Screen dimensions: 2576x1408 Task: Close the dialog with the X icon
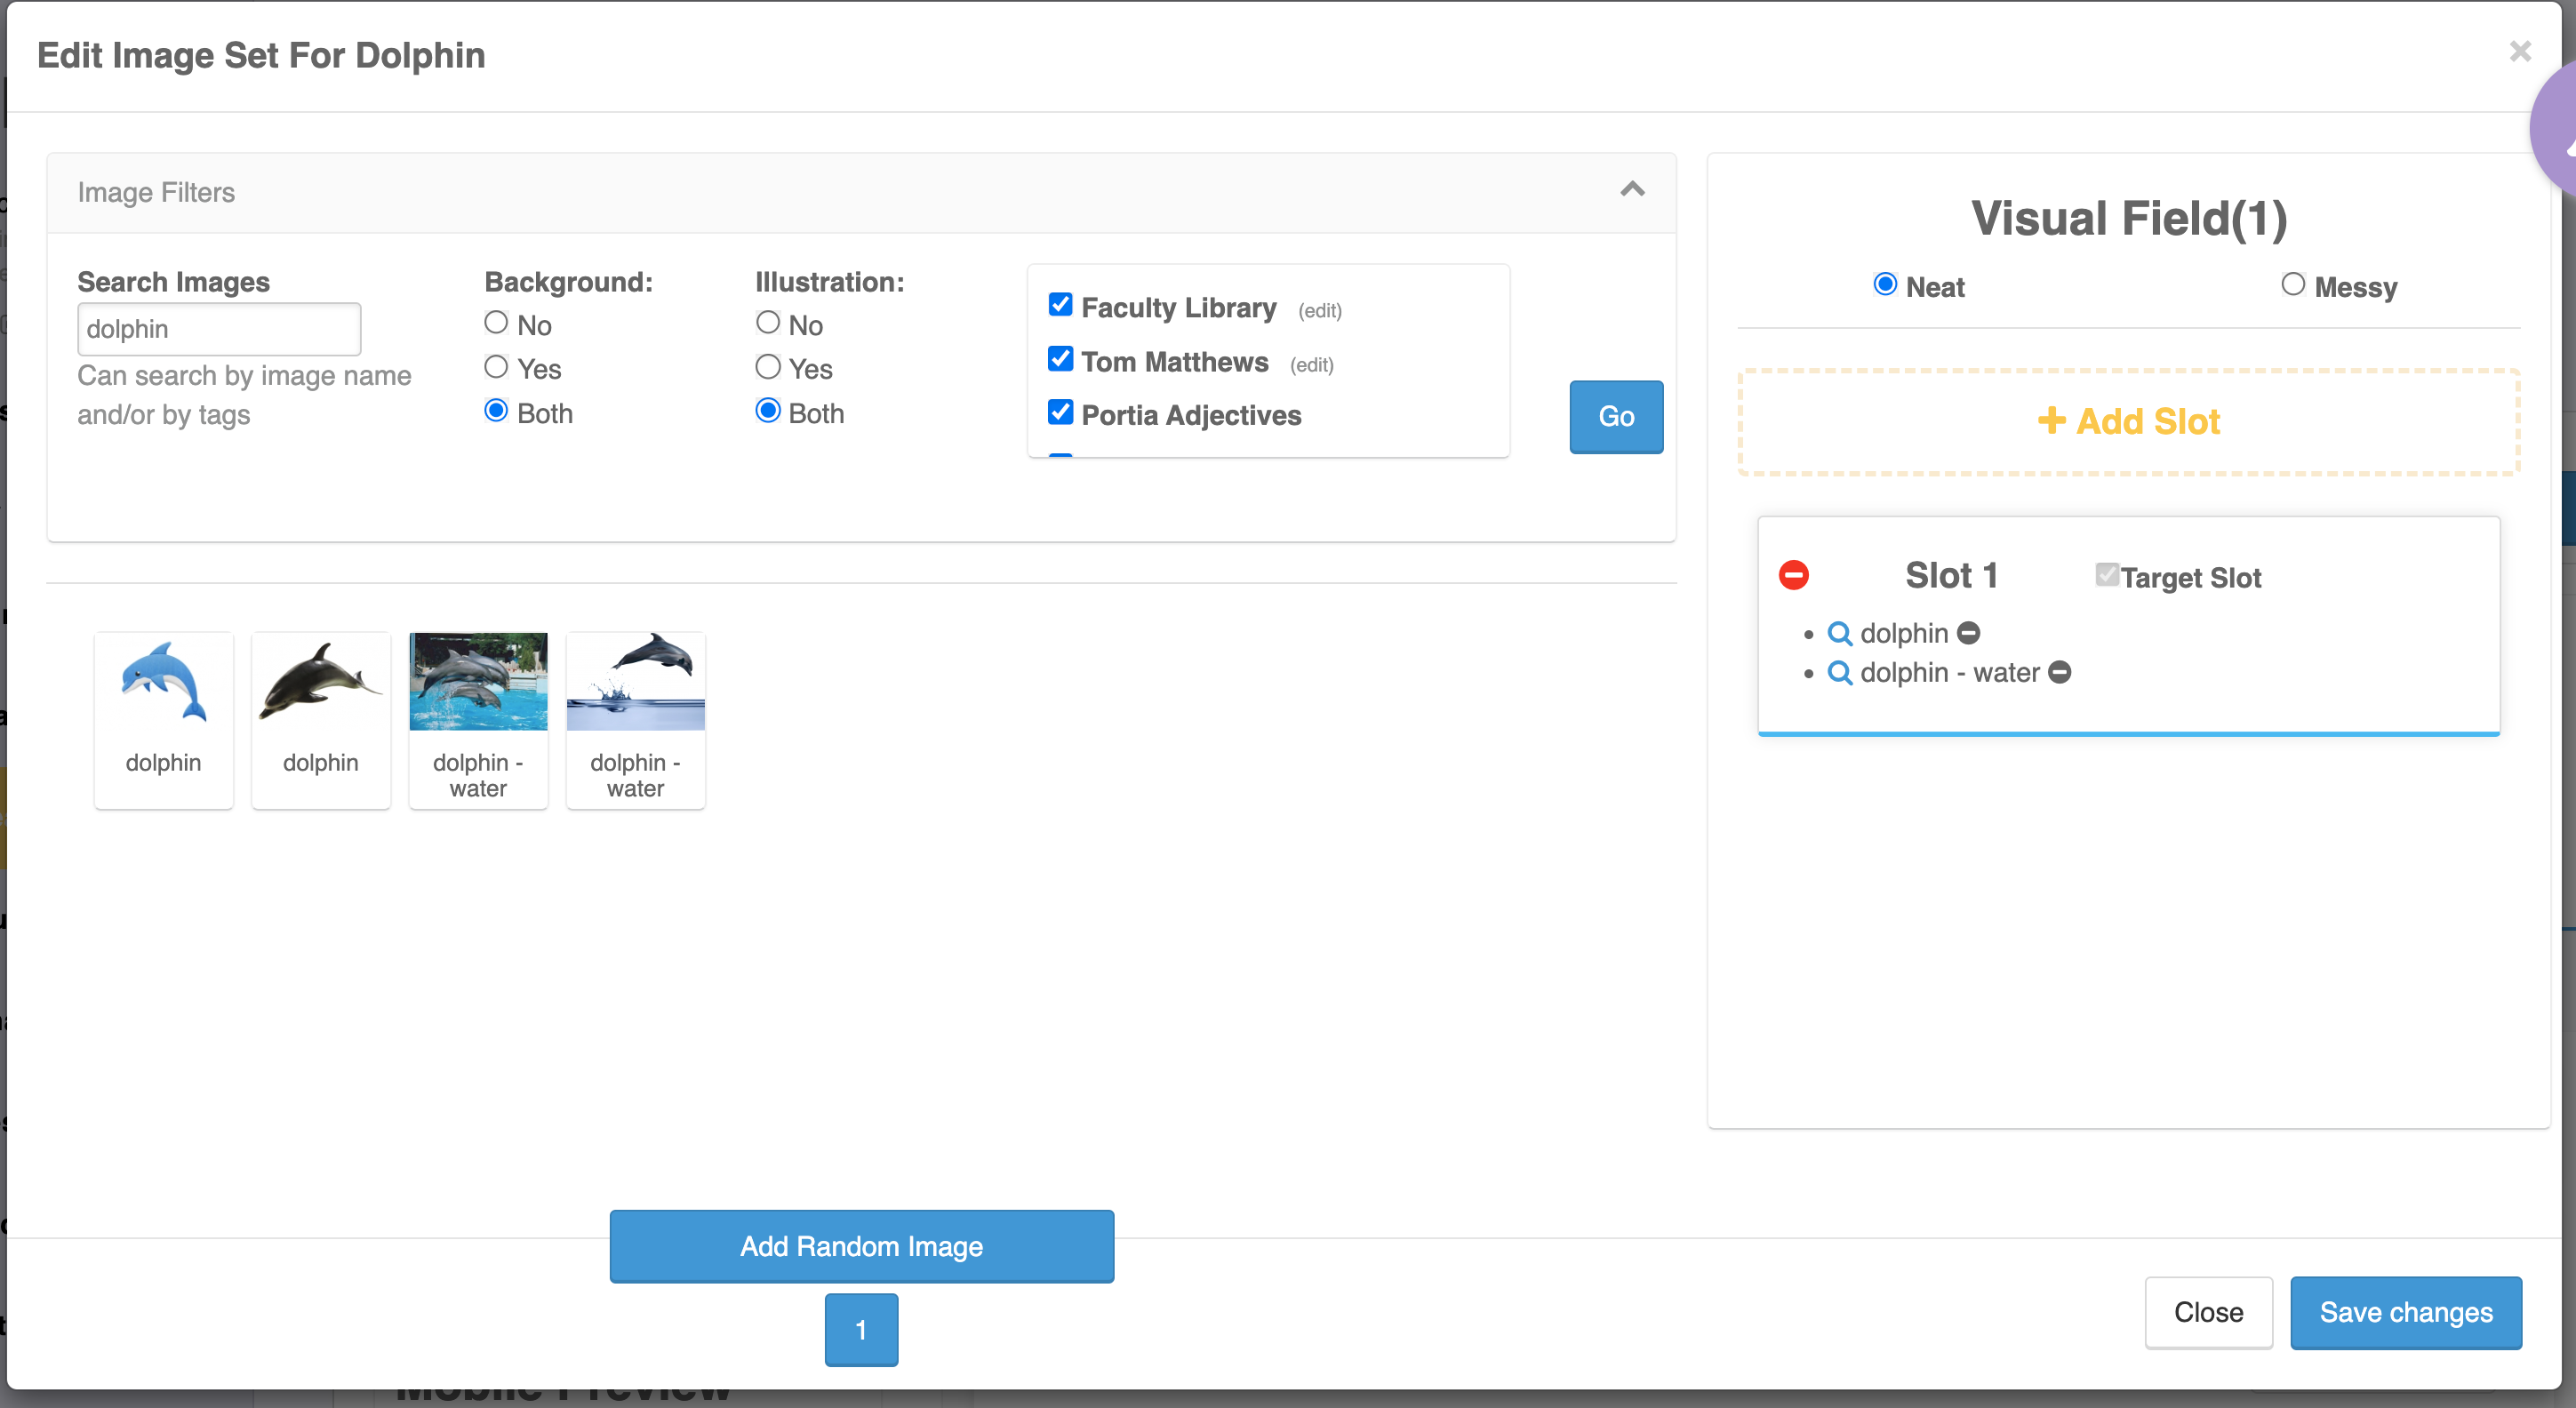[2520, 51]
